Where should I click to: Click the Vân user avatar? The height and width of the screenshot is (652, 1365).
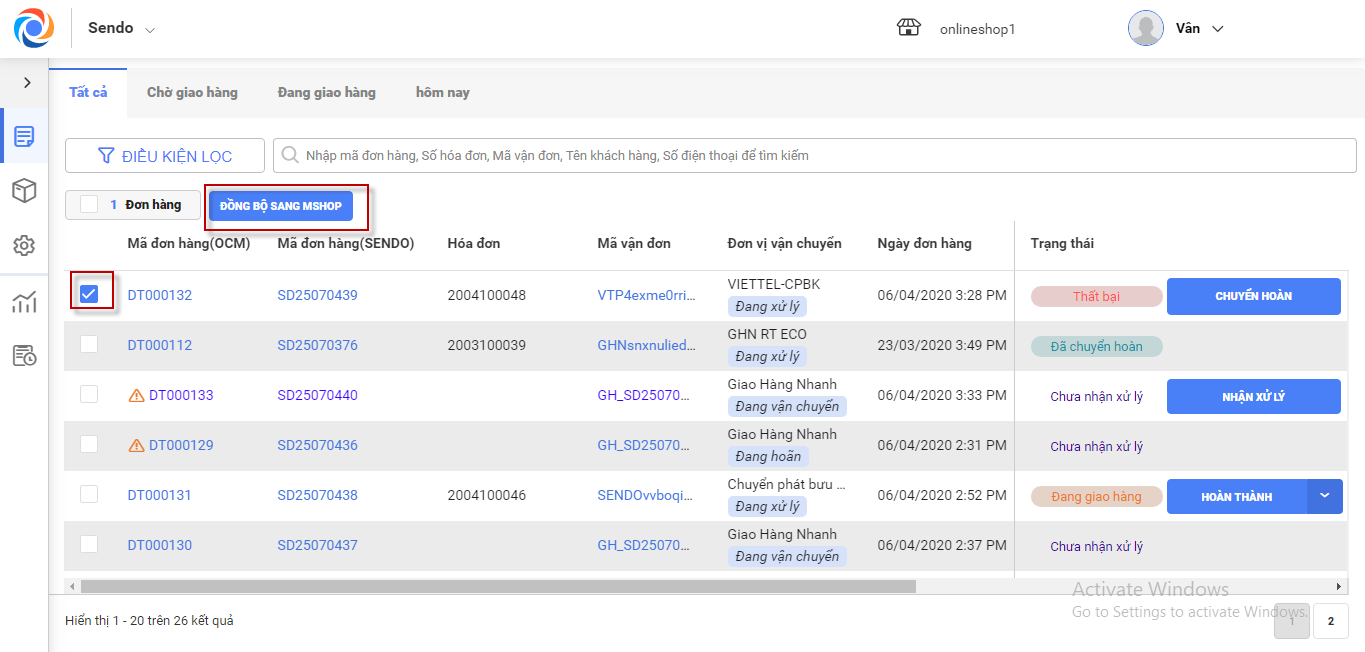(1145, 28)
